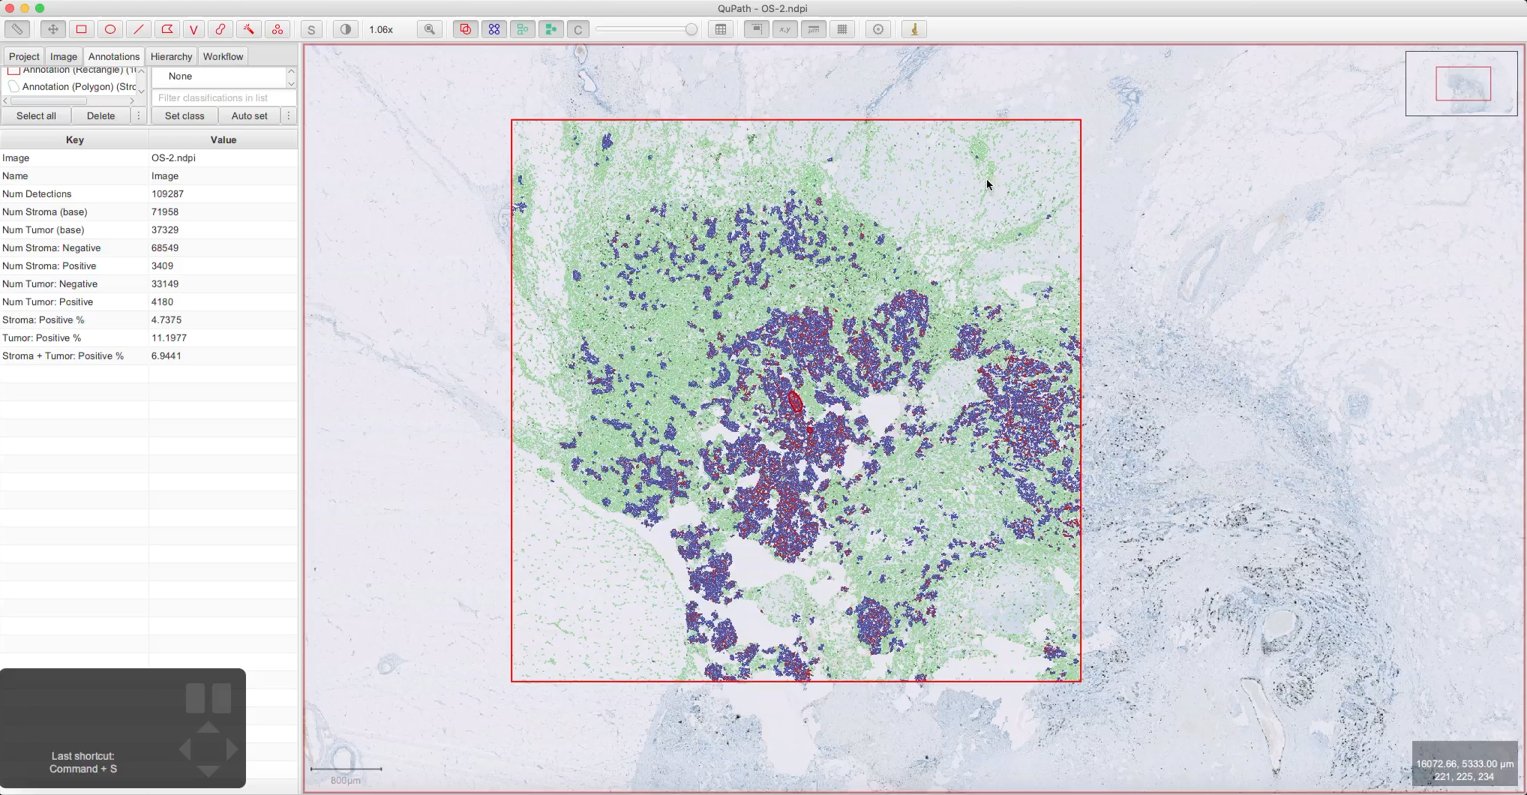1527x795 pixels.
Task: Select the Brush tool
Action: pos(221,29)
